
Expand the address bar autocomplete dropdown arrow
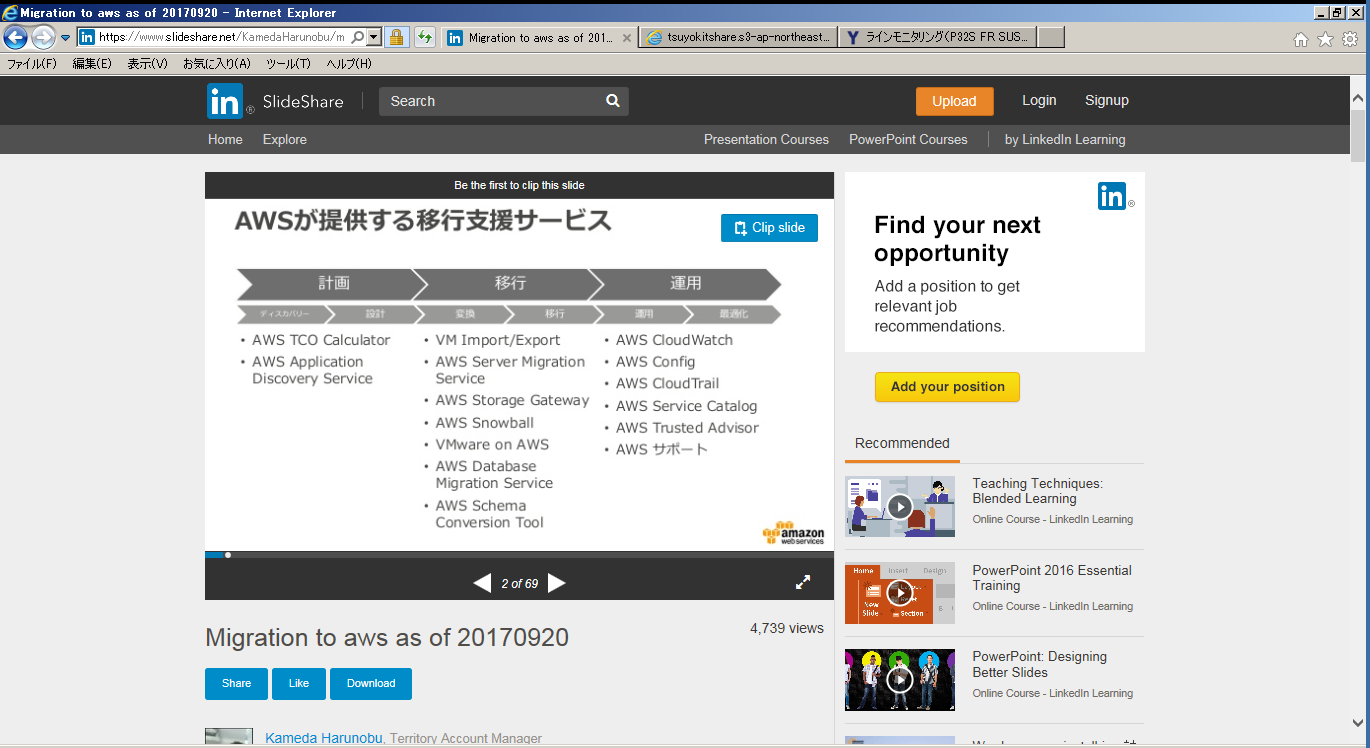pyautogui.click(x=374, y=37)
